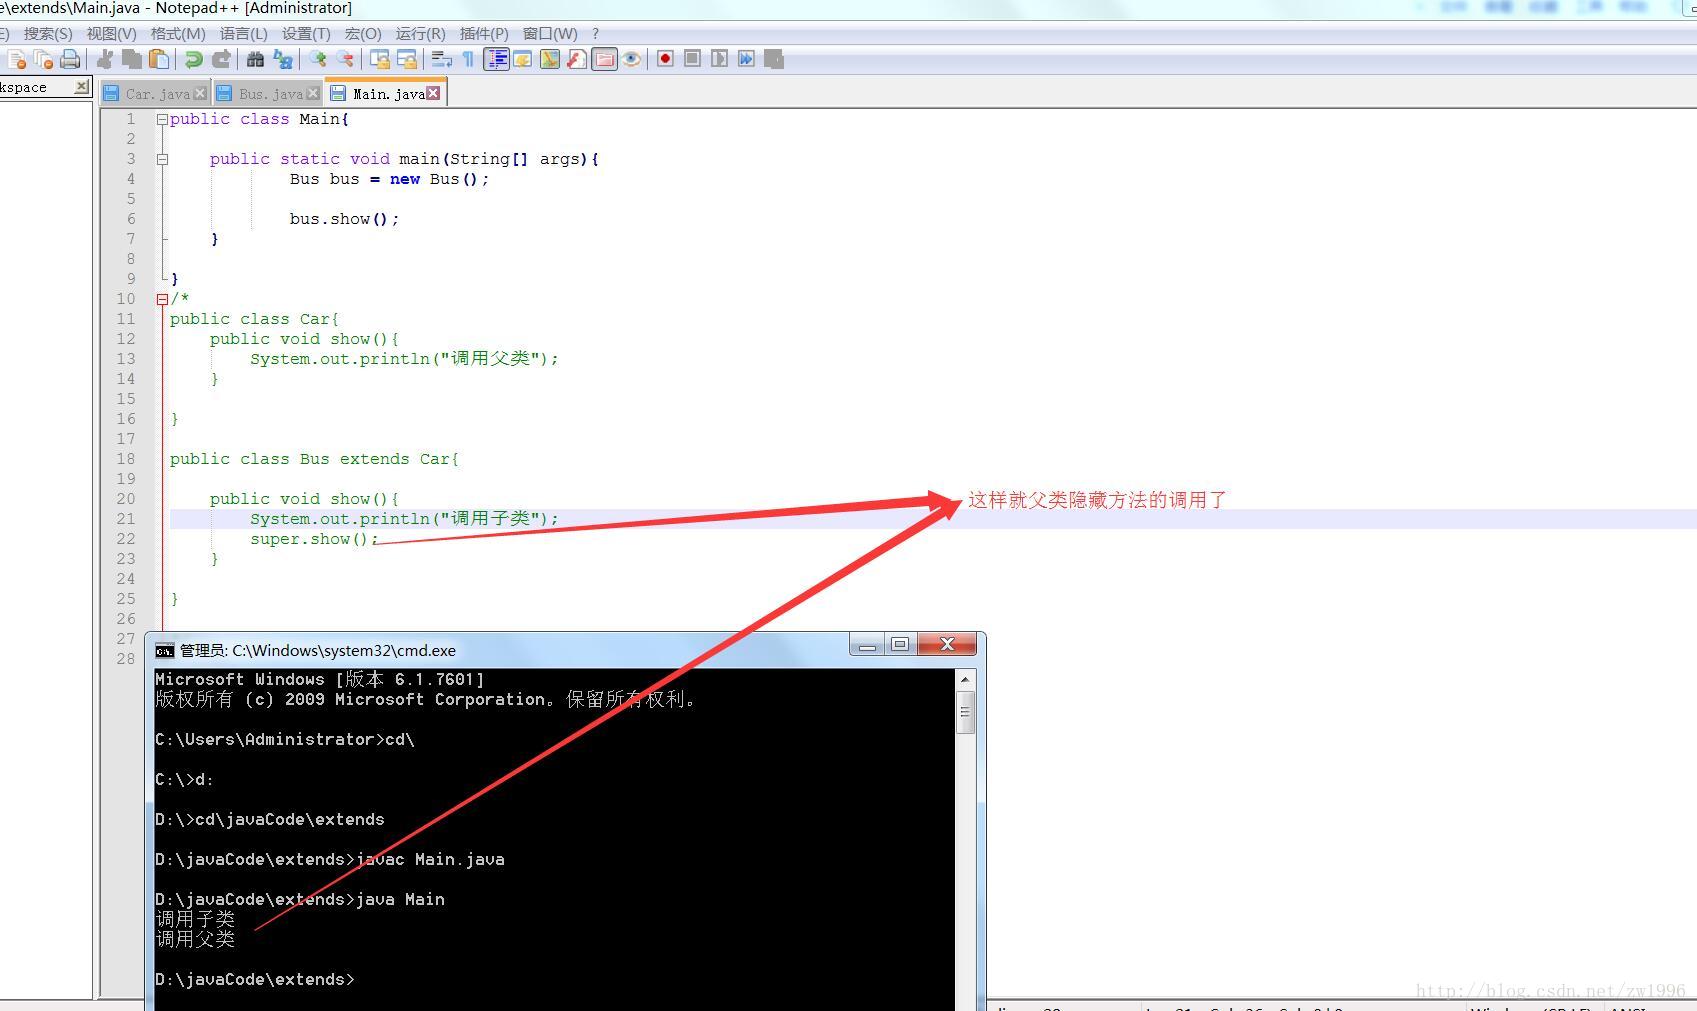Click the Redo arrow icon

(x=221, y=59)
